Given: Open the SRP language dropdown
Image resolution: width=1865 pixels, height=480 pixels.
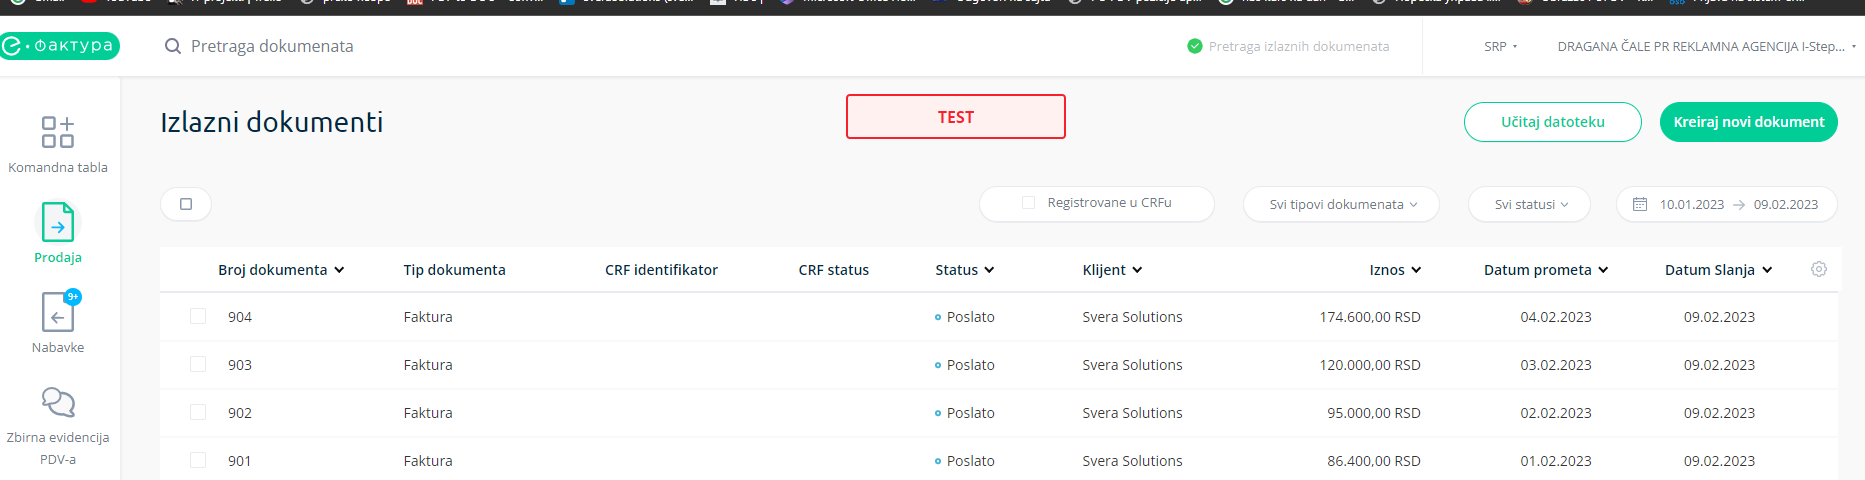Looking at the screenshot, I should point(1500,46).
